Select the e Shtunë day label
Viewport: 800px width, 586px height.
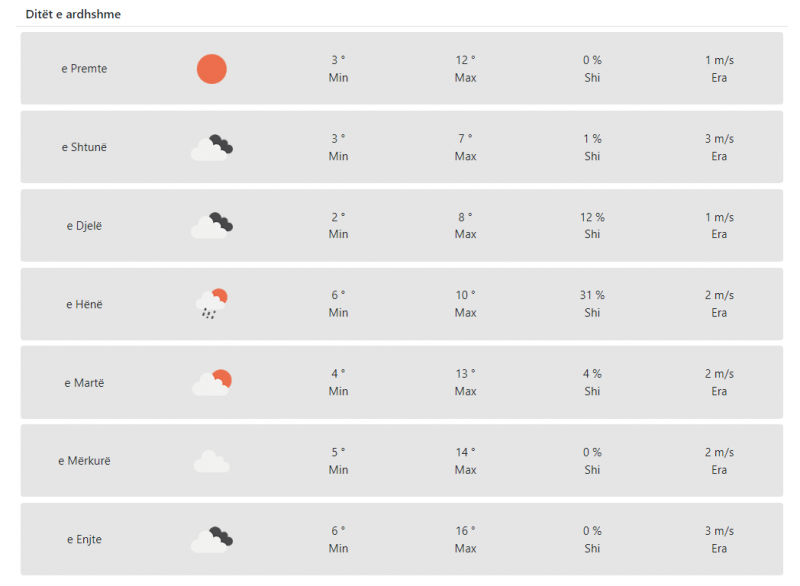[84, 147]
